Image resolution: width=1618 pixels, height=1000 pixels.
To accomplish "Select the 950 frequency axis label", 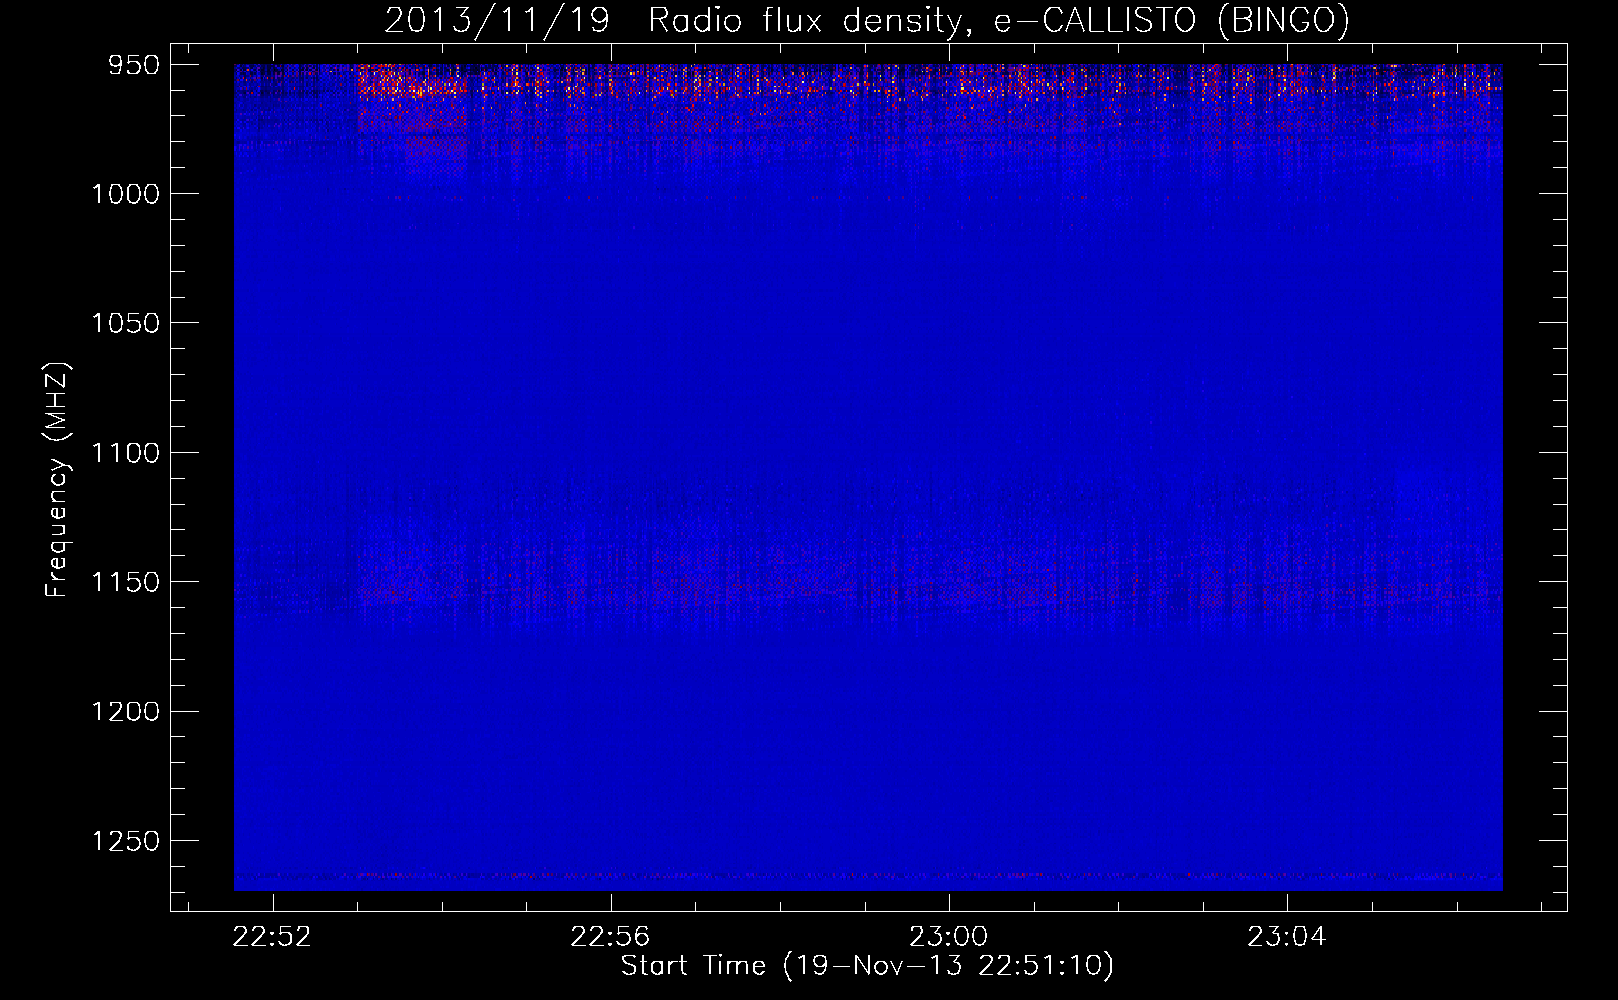I will (135, 65).
